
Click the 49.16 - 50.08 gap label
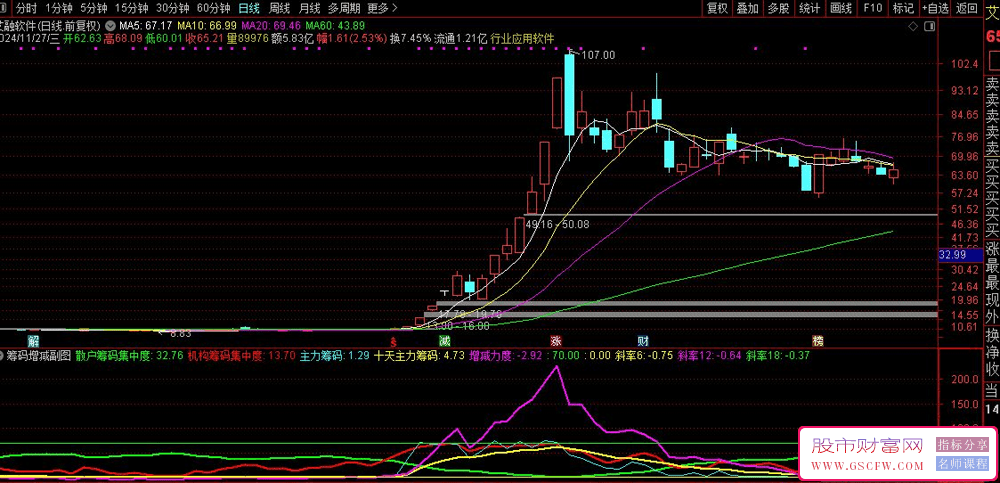point(557,224)
